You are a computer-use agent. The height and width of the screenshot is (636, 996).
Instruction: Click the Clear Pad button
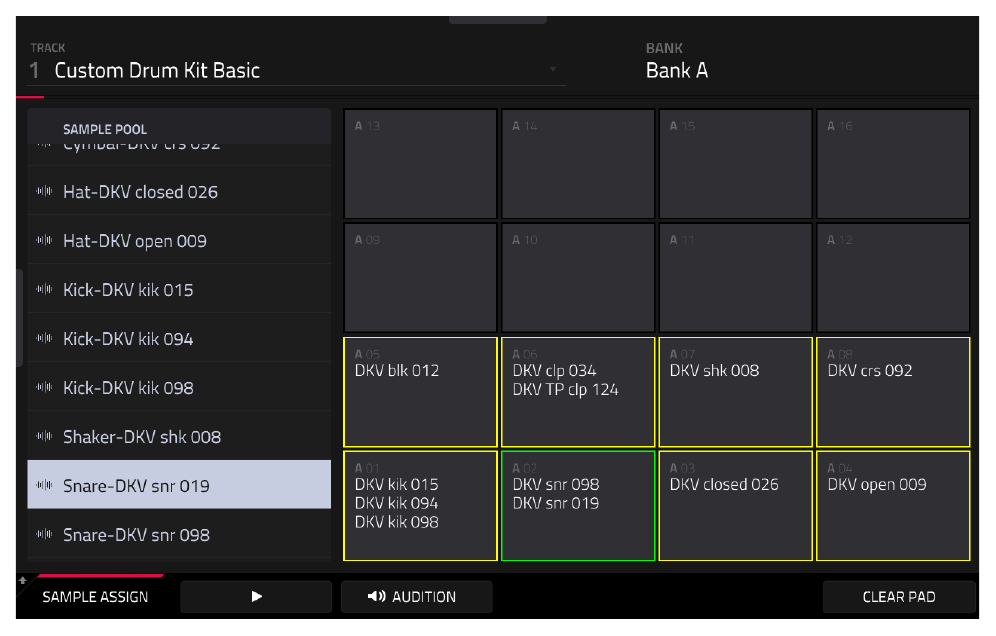pos(899,597)
